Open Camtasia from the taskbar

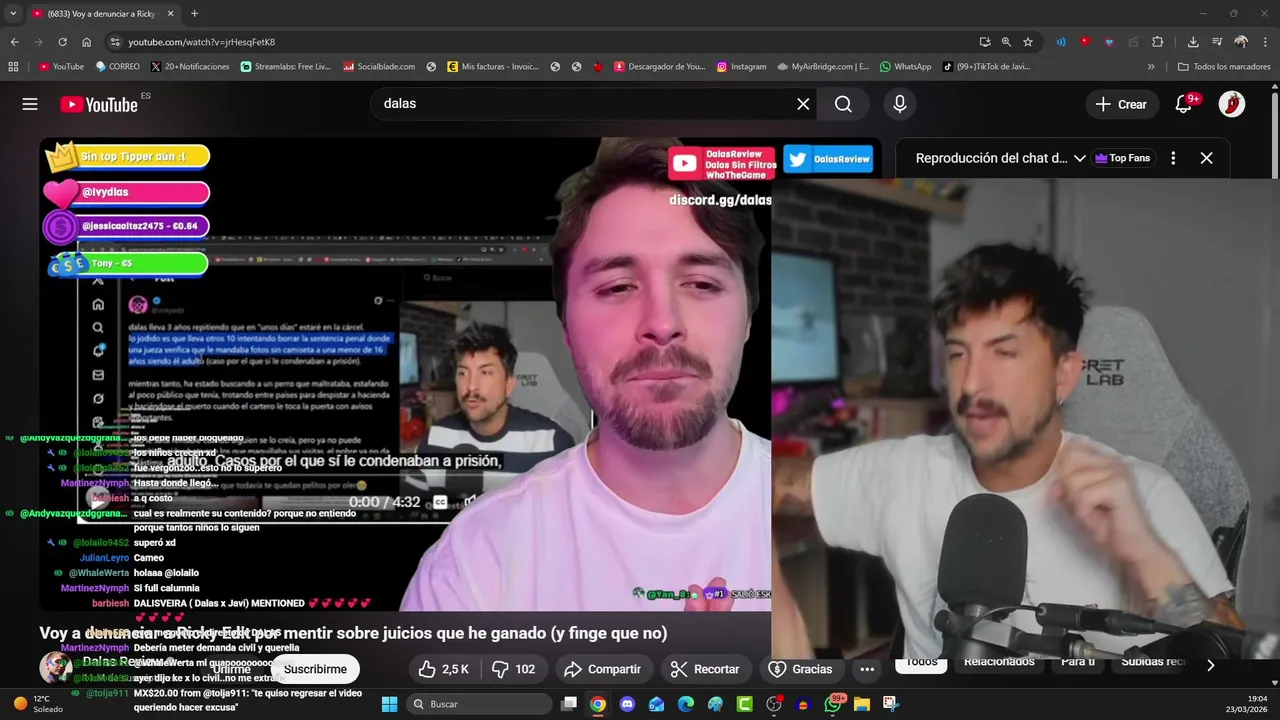pyautogui.click(x=745, y=704)
